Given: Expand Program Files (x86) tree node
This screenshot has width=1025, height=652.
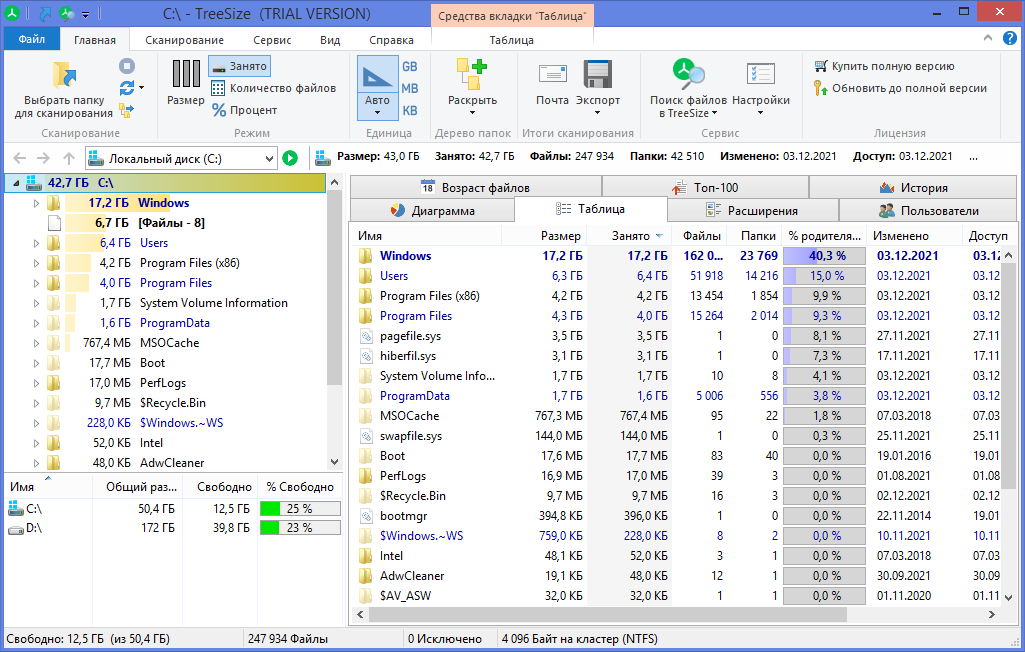Looking at the screenshot, I should [37, 264].
